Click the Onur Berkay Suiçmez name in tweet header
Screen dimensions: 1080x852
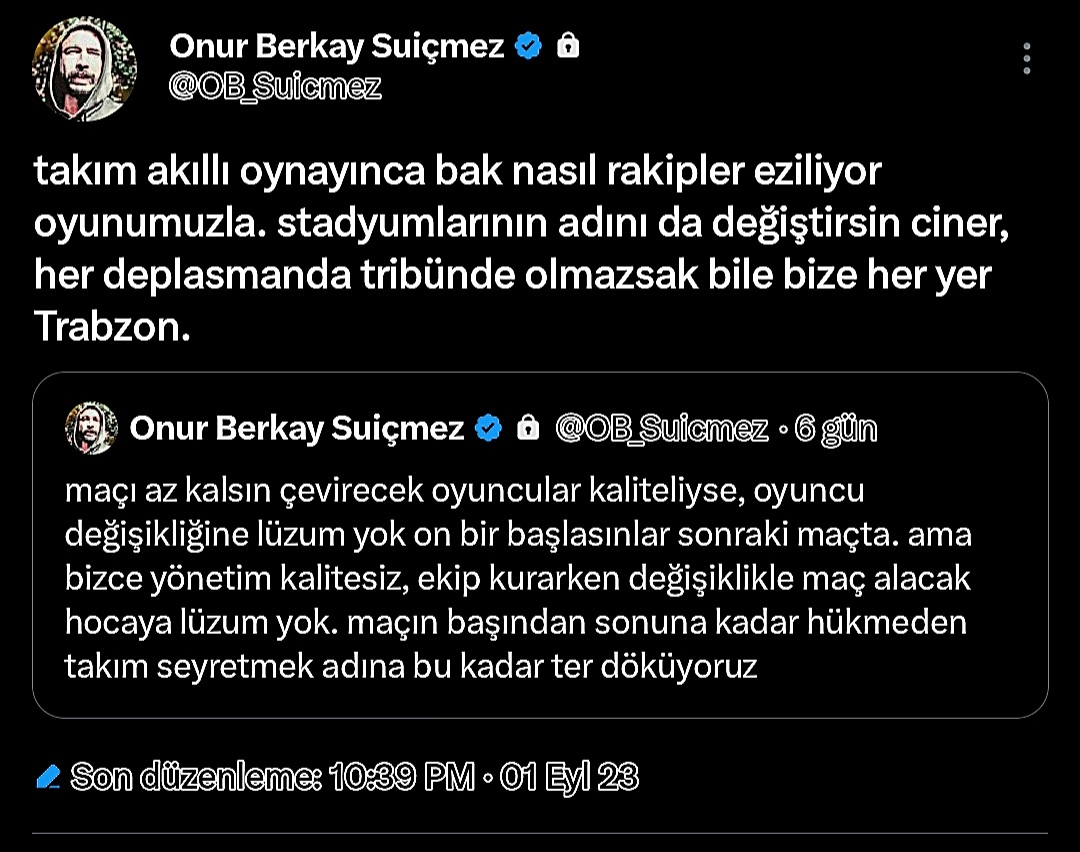337,45
